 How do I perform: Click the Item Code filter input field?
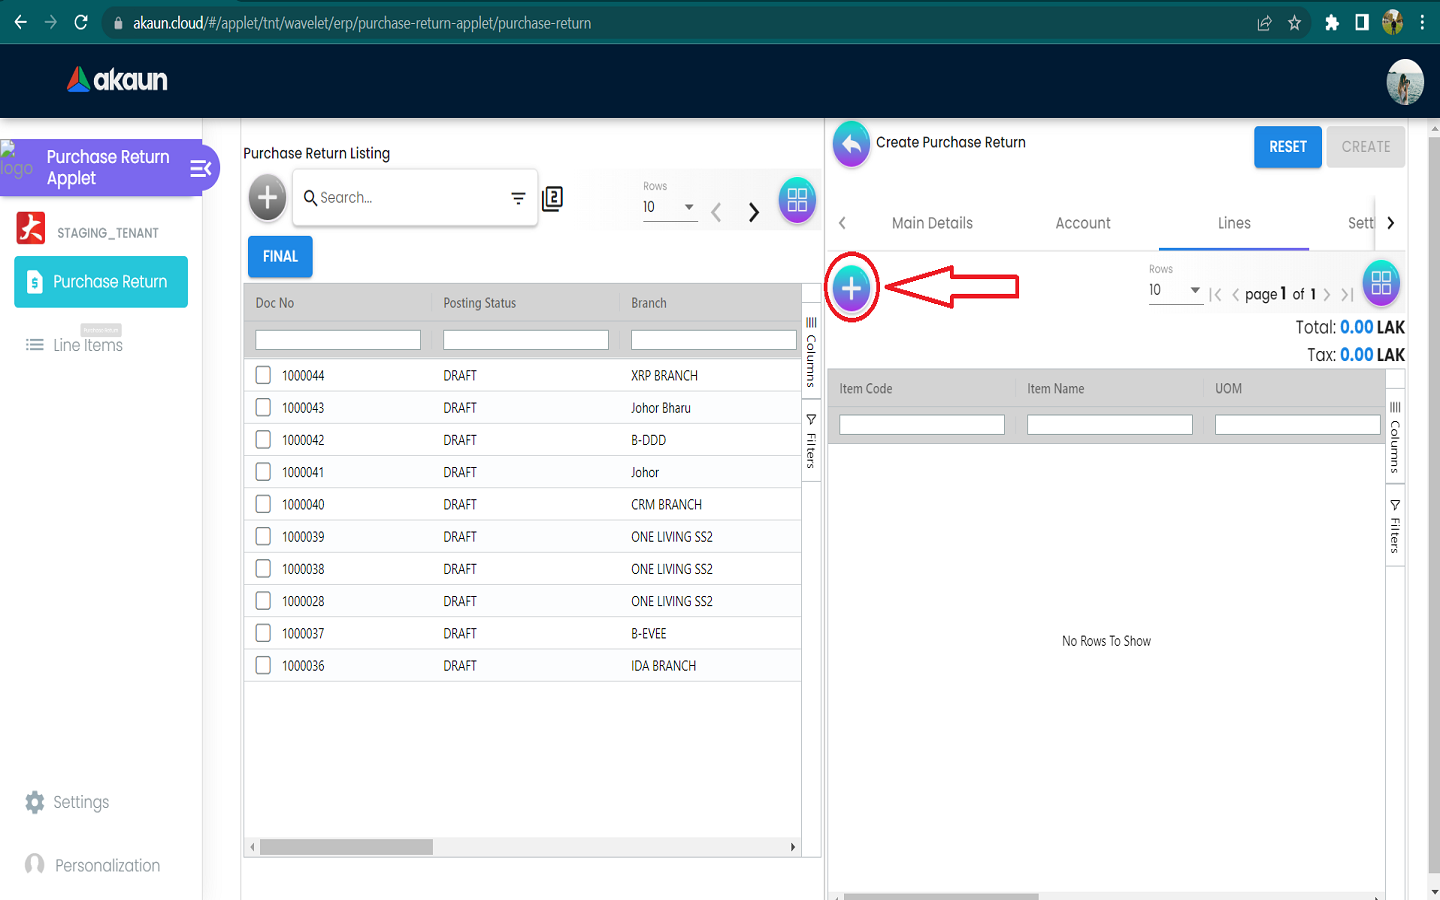pyautogui.click(x=921, y=425)
